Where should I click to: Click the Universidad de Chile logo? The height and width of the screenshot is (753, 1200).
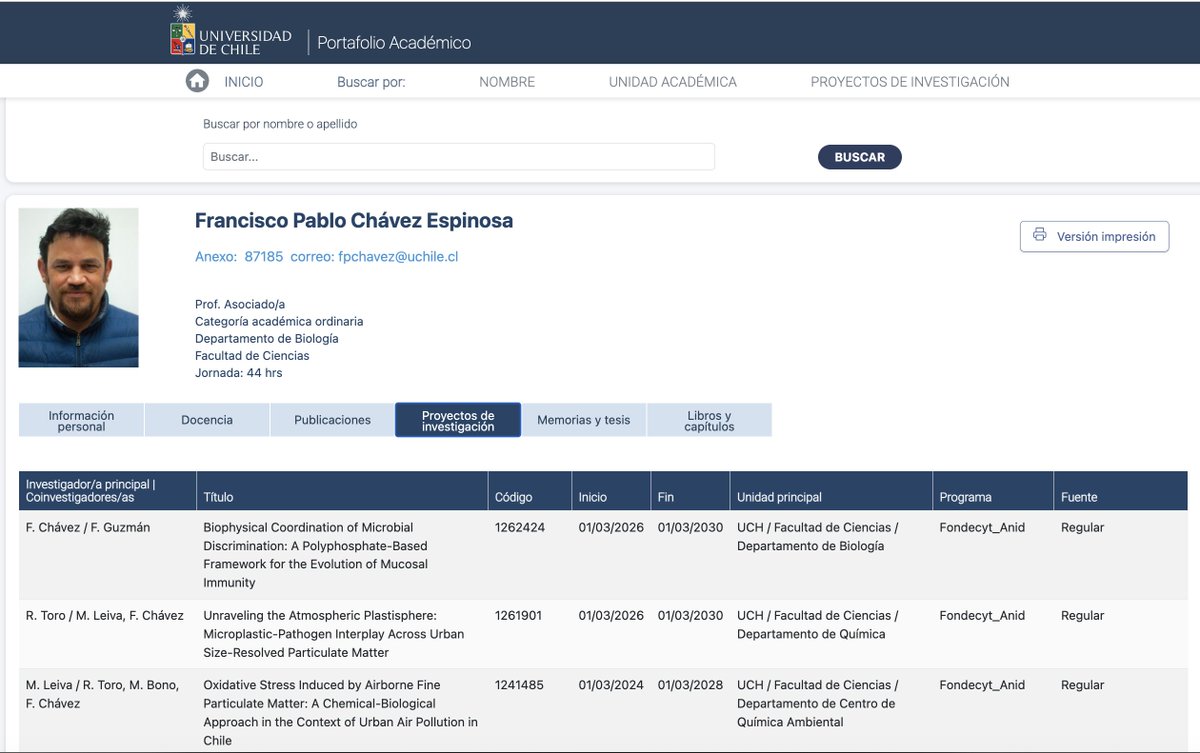[x=231, y=31]
